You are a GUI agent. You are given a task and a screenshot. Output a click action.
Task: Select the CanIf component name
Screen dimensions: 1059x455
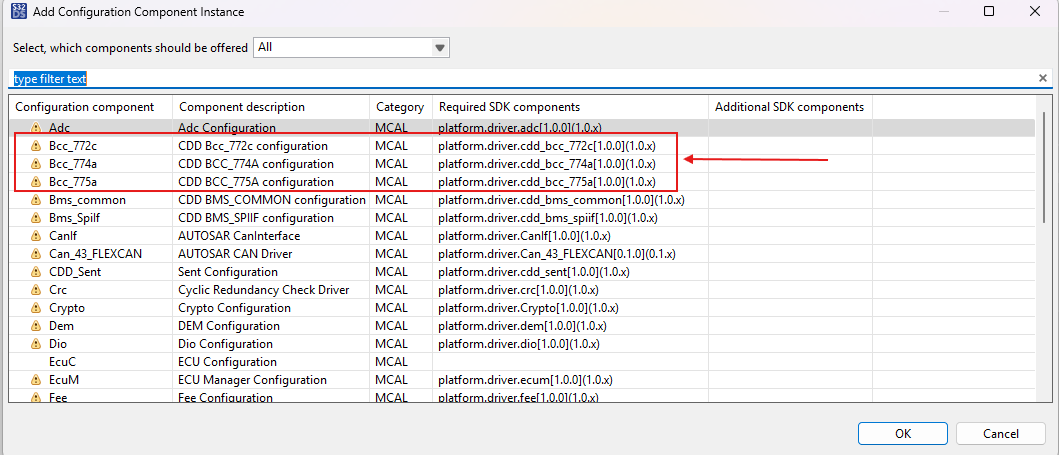[61, 236]
